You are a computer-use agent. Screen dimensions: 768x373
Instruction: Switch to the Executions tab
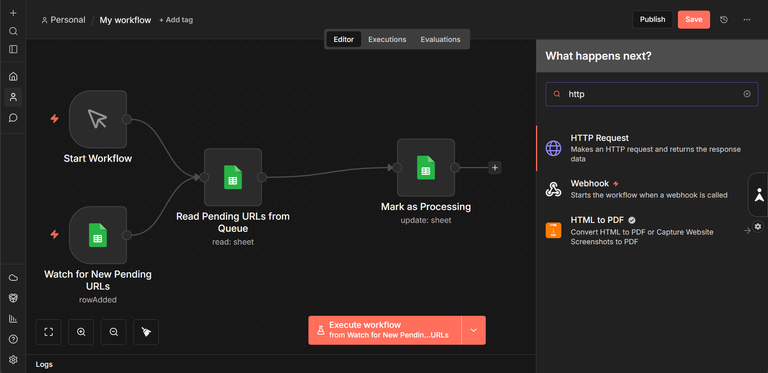tap(387, 39)
